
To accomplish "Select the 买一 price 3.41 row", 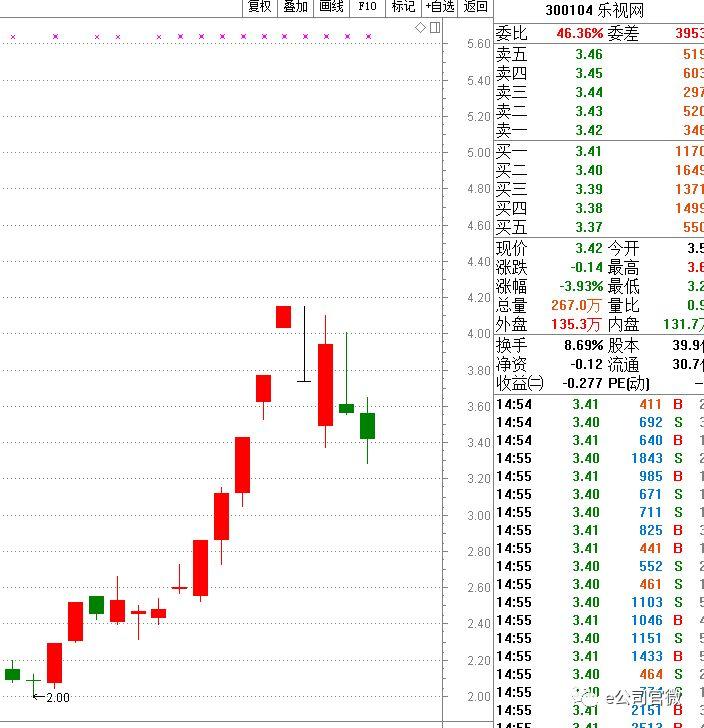I will point(599,151).
